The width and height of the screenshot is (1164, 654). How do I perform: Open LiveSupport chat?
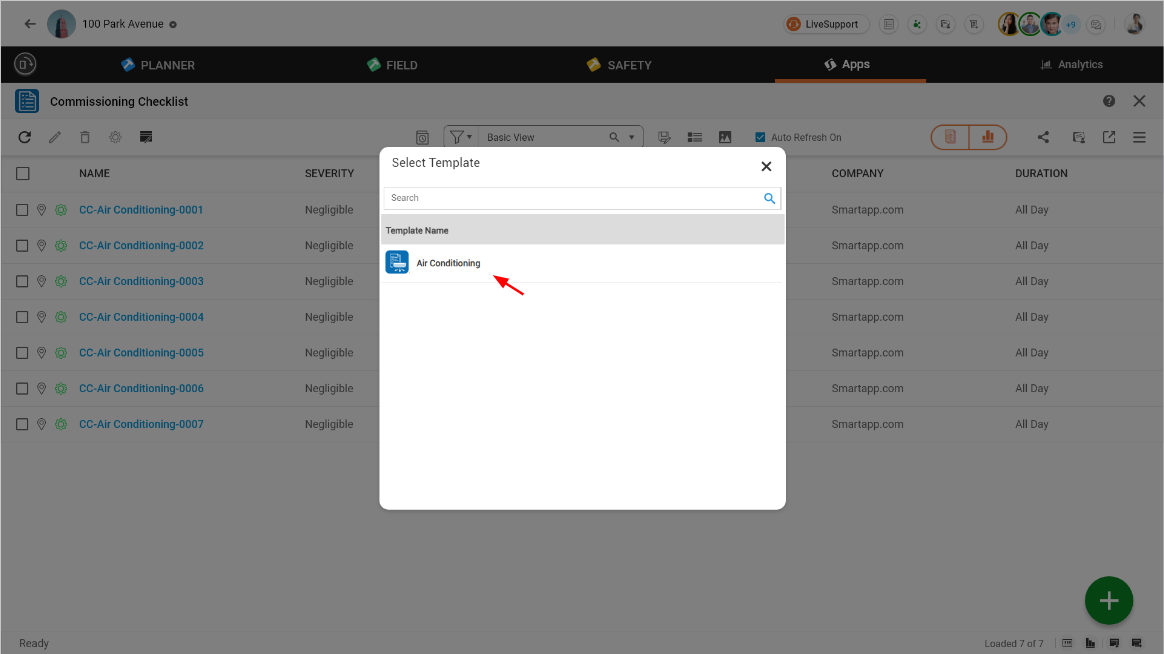click(x=826, y=24)
